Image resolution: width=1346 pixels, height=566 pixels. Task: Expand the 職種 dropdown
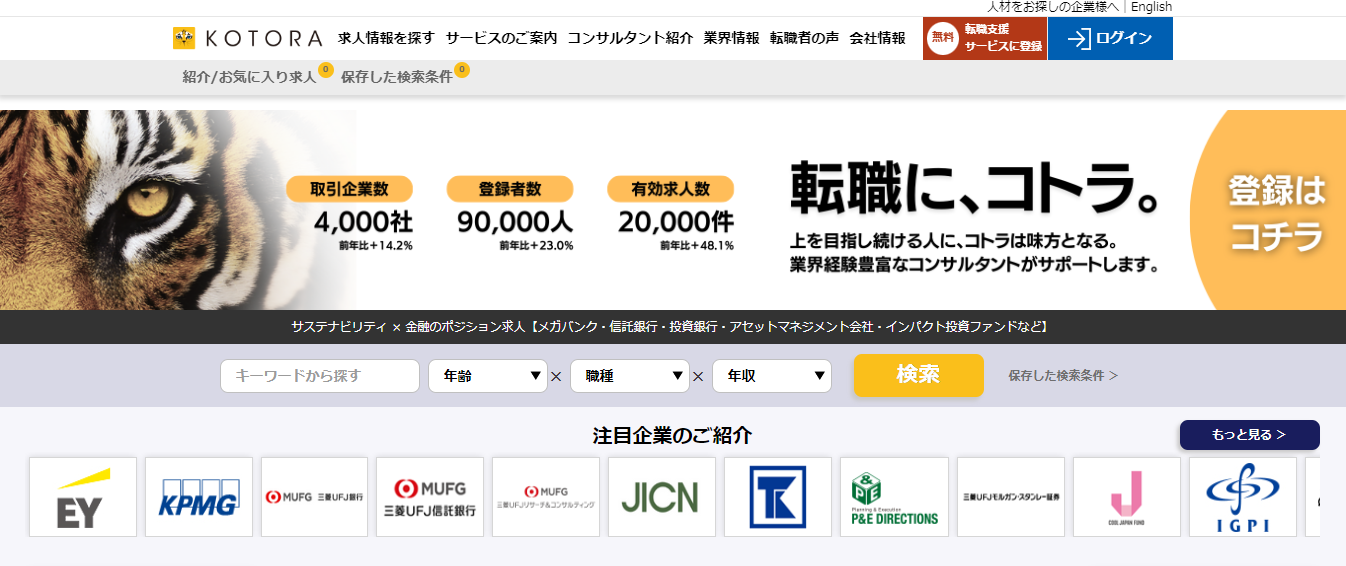[630, 376]
